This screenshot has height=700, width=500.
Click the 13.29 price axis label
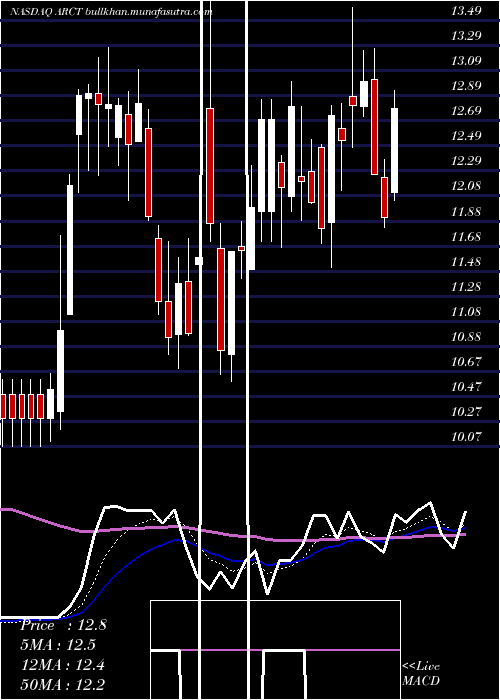(466, 36)
